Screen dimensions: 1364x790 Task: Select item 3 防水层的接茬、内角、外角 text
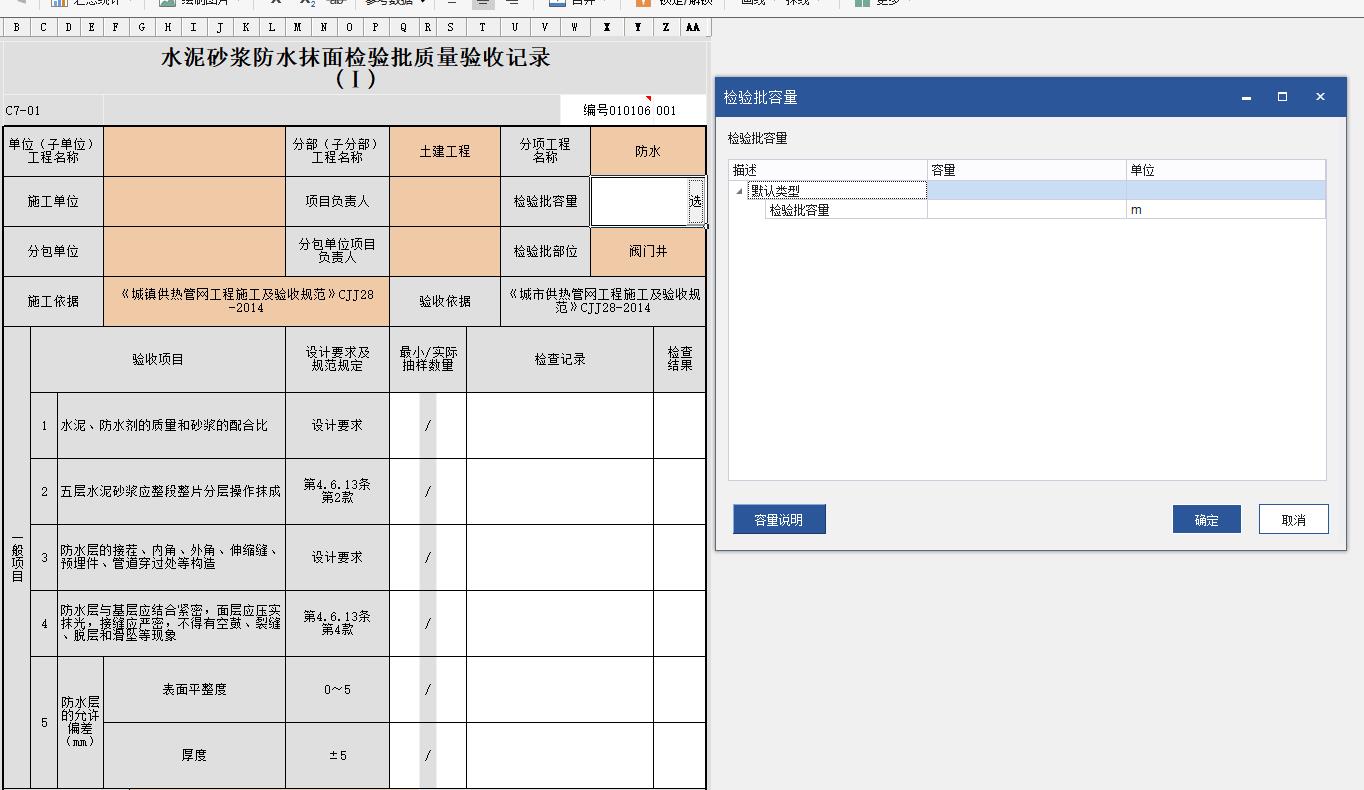tap(172, 558)
